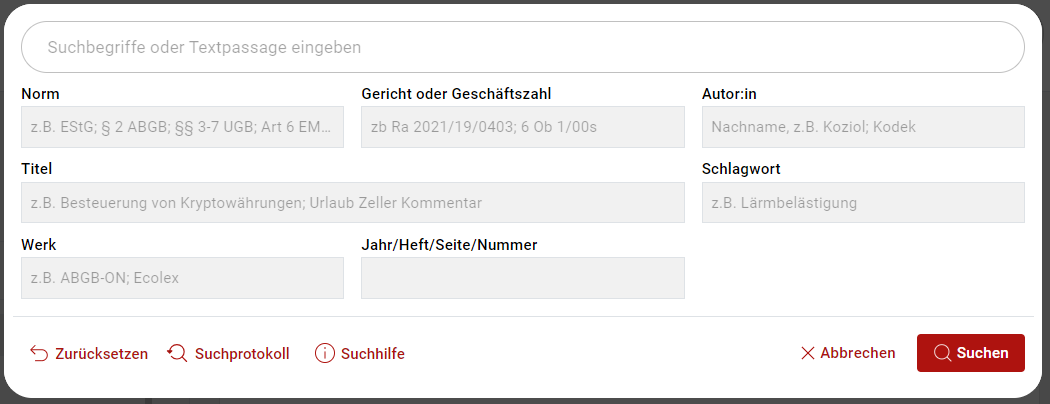This screenshot has height=404, width=1050.
Task: Select the Gericht oder Geschäftszahl field
Action: pos(522,127)
